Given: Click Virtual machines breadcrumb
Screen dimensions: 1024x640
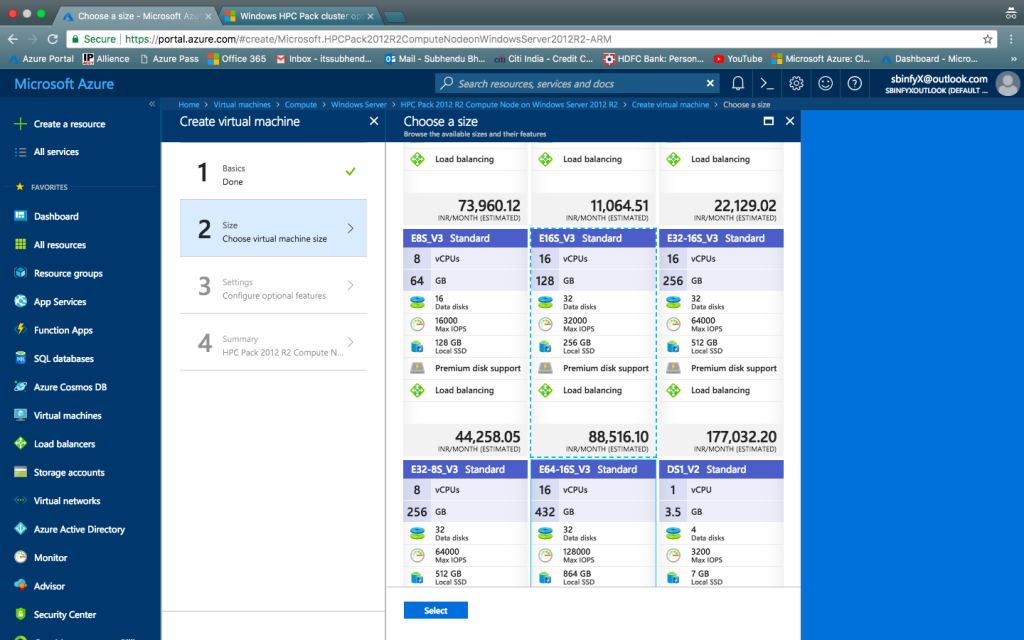Looking at the screenshot, I should [x=242, y=104].
